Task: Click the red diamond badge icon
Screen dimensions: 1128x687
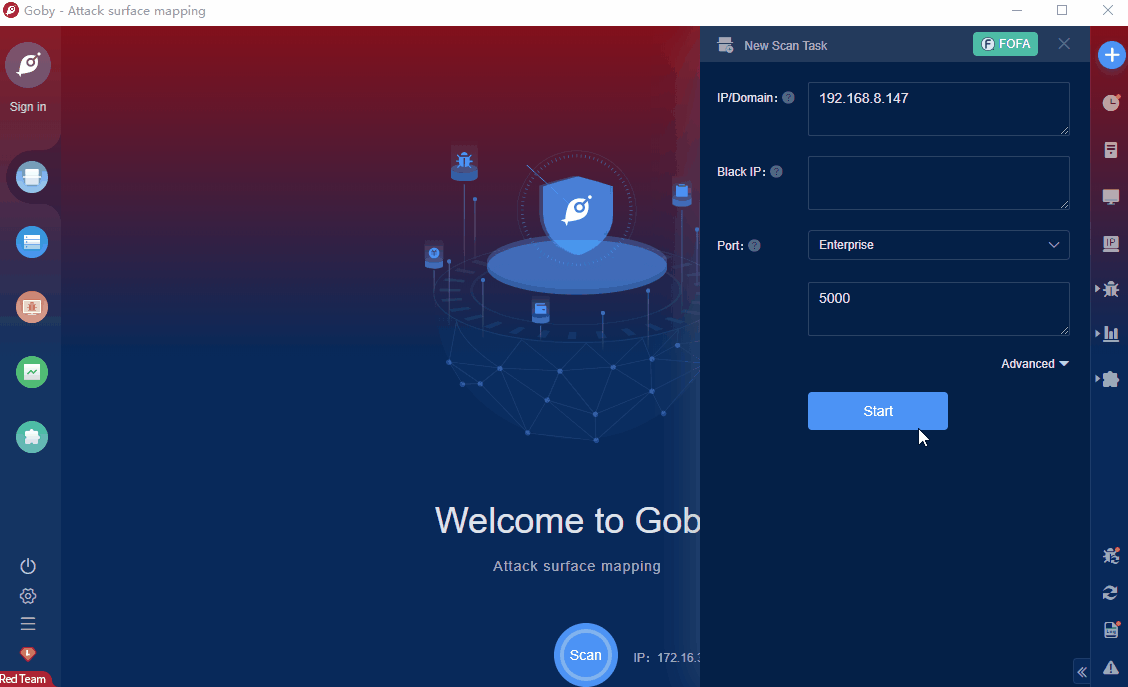Action: click(28, 654)
